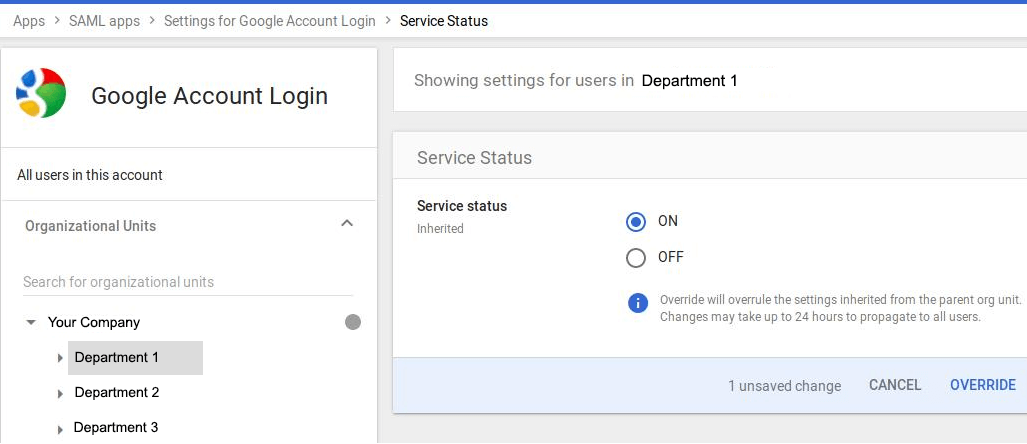Focus the Search for organizational units field

[188, 282]
